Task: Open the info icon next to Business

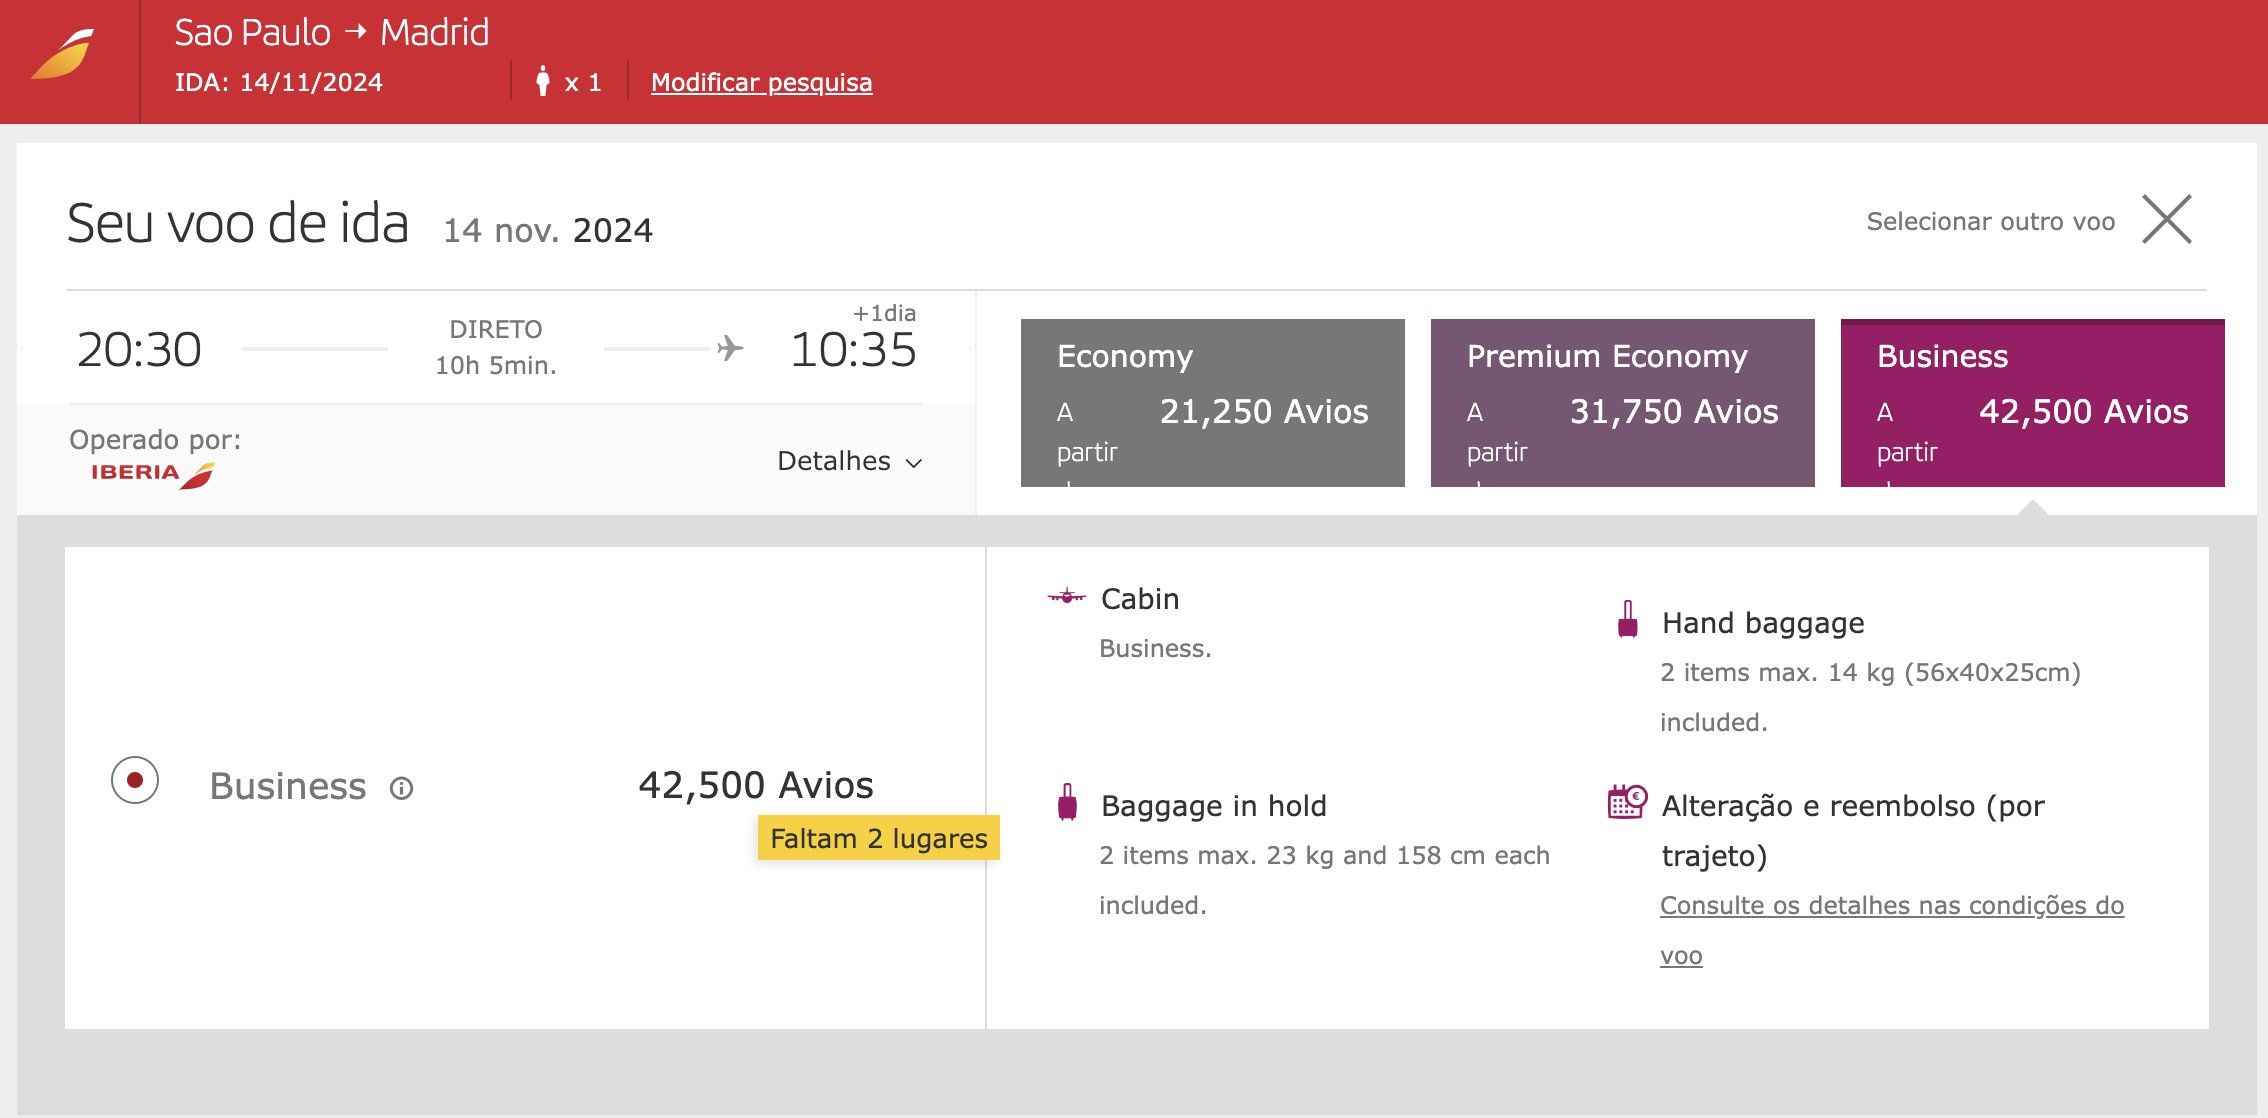Action: pos(401,788)
